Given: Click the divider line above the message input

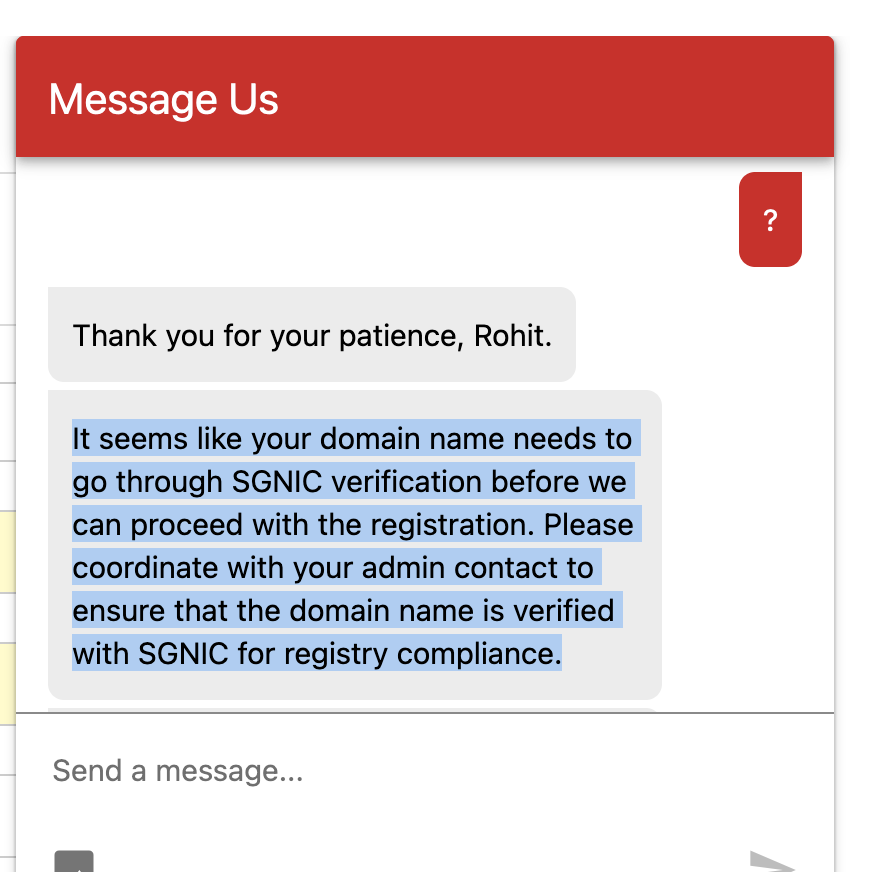Looking at the screenshot, I should pos(425,713).
